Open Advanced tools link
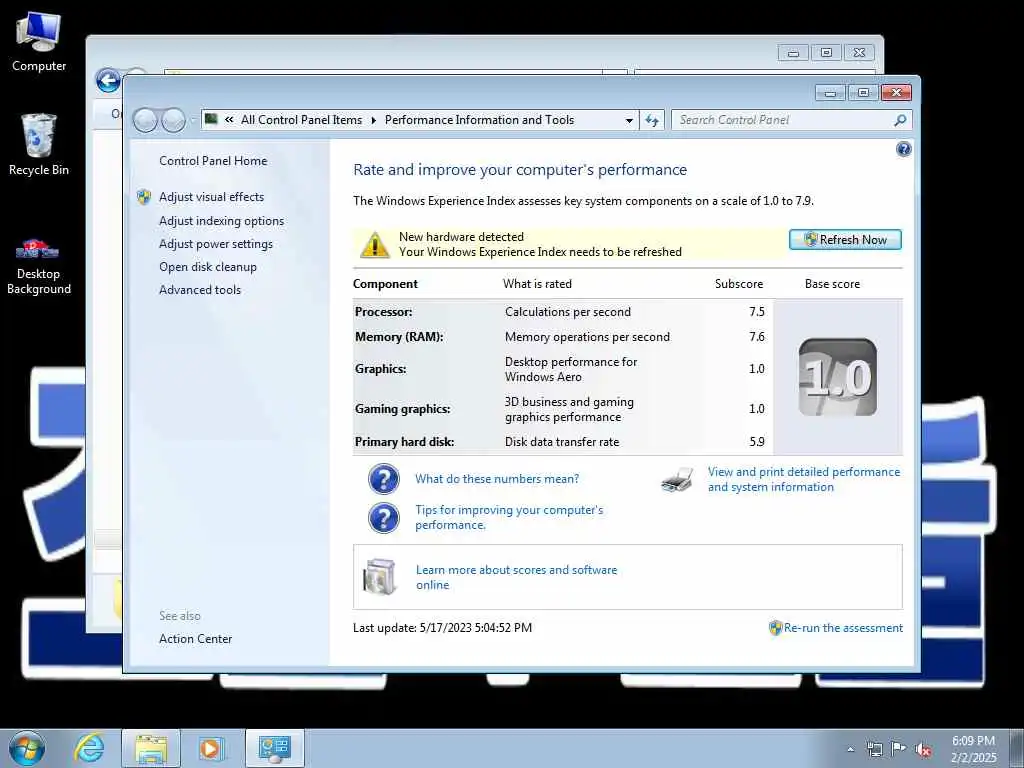The image size is (1024, 768). (x=200, y=289)
